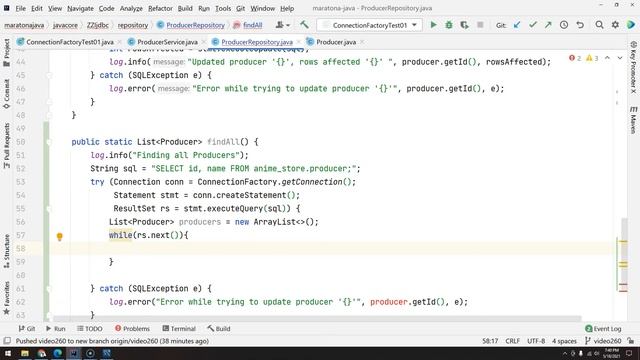Image resolution: width=640 pixels, height=360 pixels.
Task: Open the Navigate menu
Action: coord(80,8)
